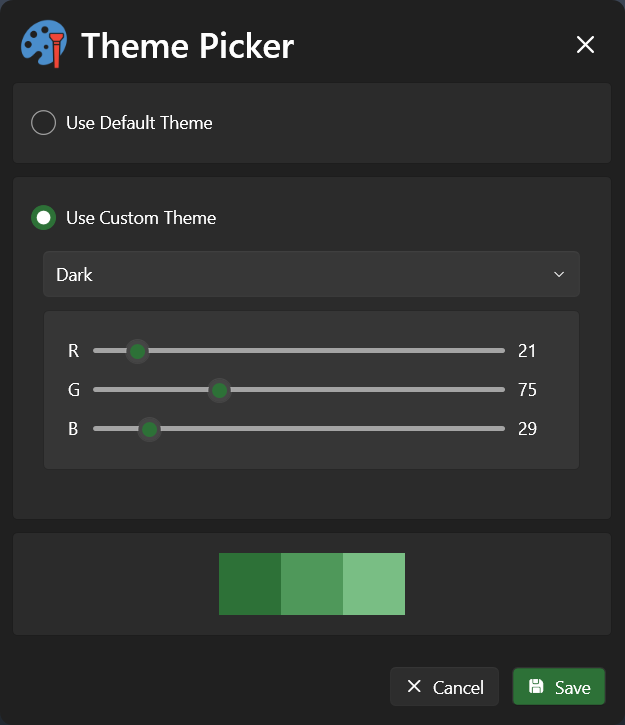This screenshot has width=625, height=725.
Task: Click the Theme Picker title text
Action: click(x=187, y=46)
